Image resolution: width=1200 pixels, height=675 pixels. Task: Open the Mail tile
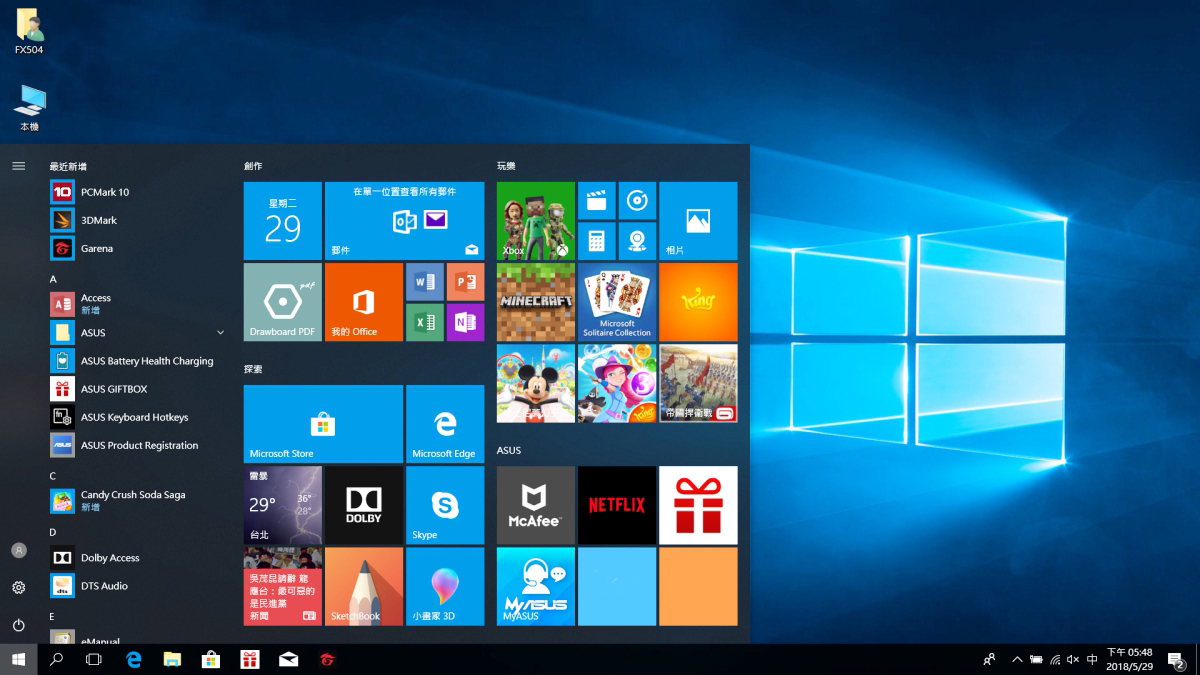click(405, 221)
